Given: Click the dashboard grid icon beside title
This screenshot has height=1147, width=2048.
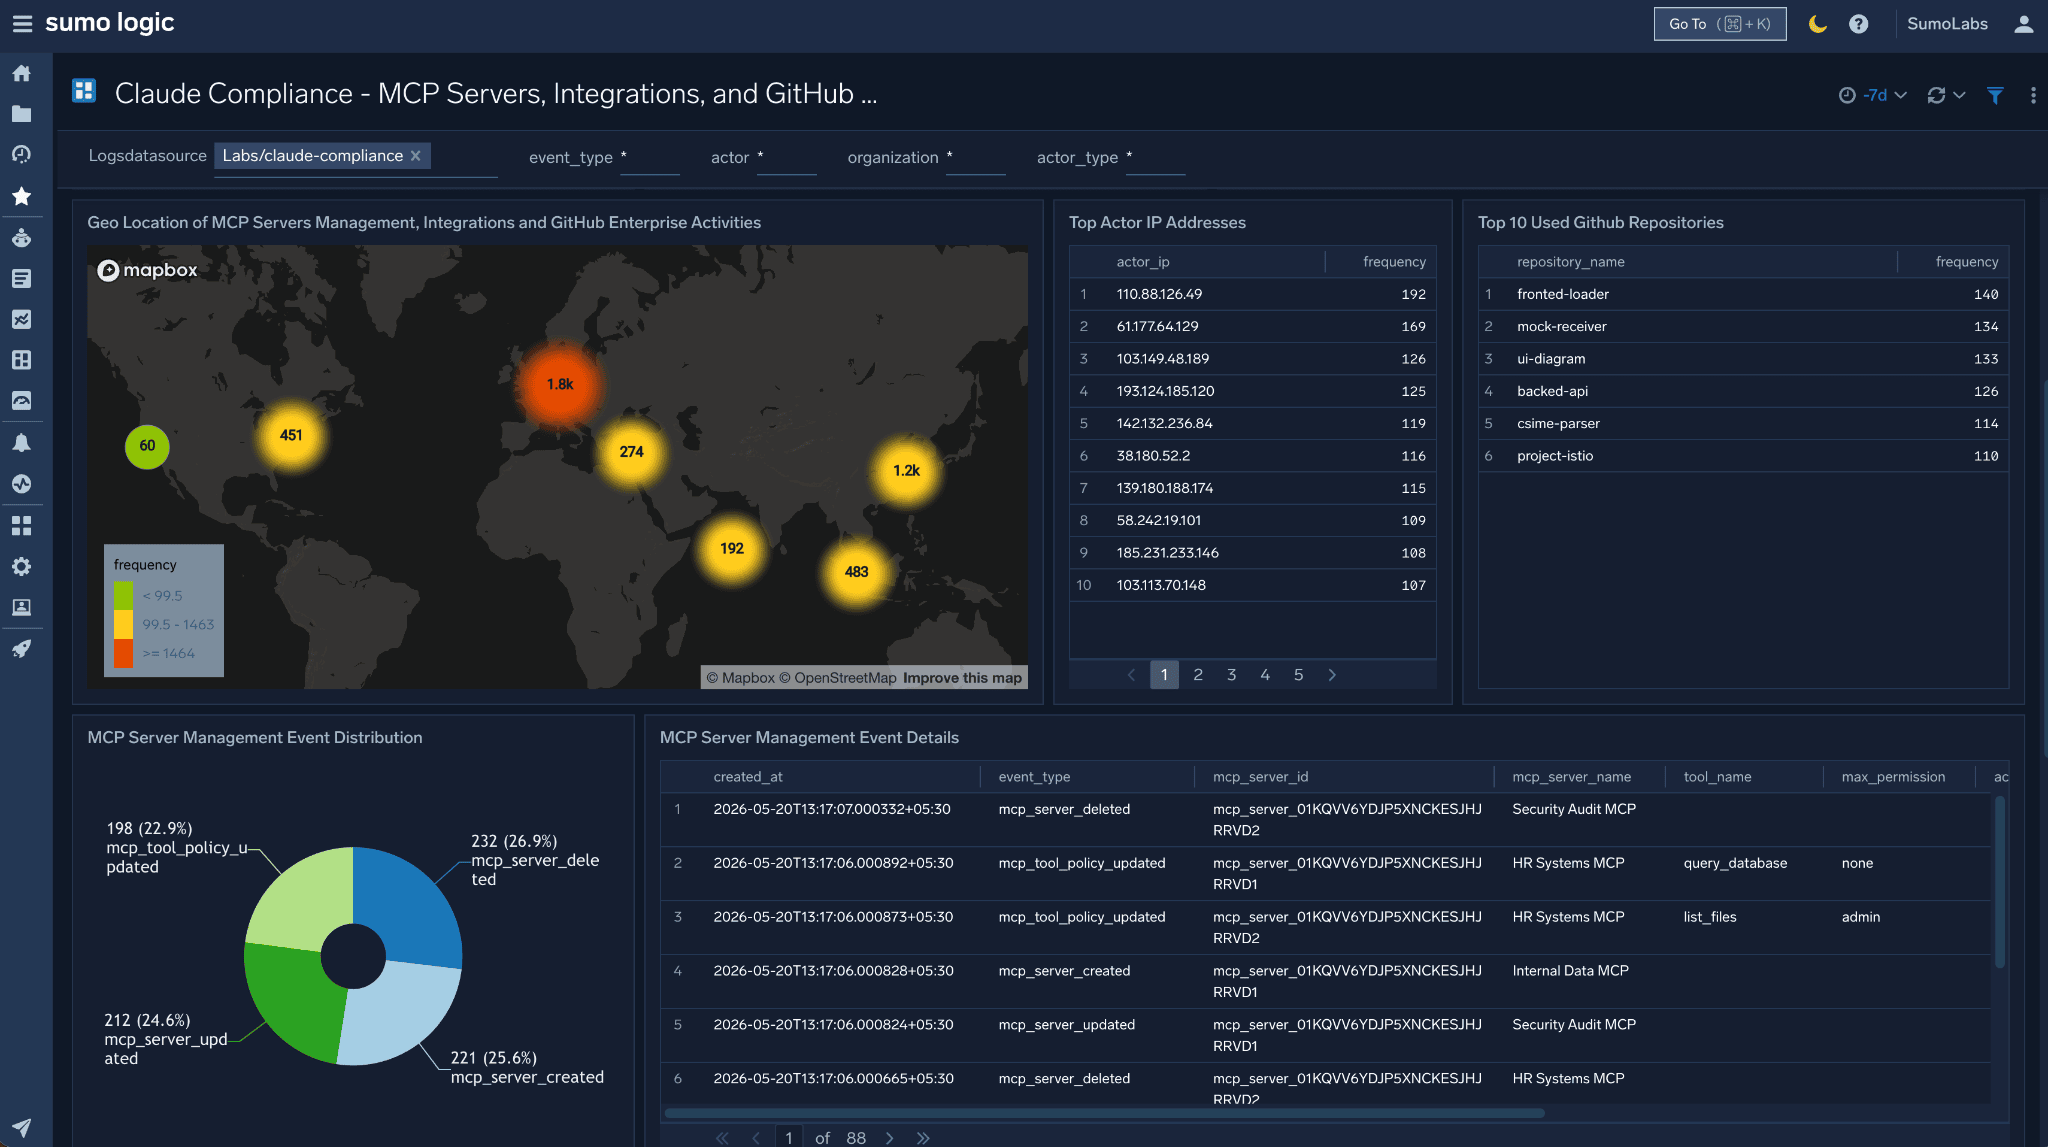Looking at the screenshot, I should [x=84, y=92].
